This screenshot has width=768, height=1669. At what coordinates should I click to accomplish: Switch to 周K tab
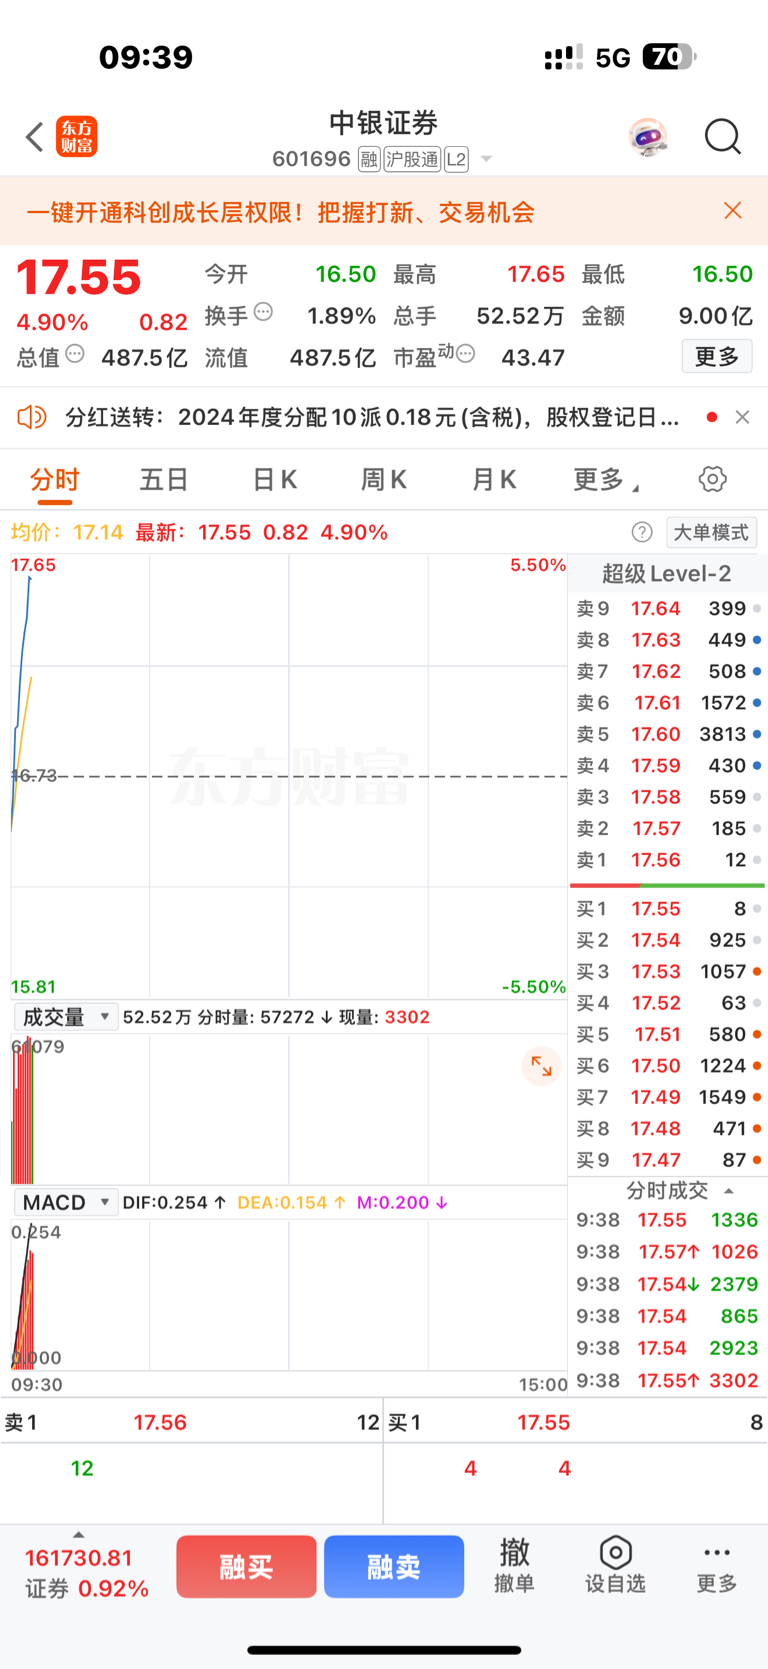pos(384,480)
